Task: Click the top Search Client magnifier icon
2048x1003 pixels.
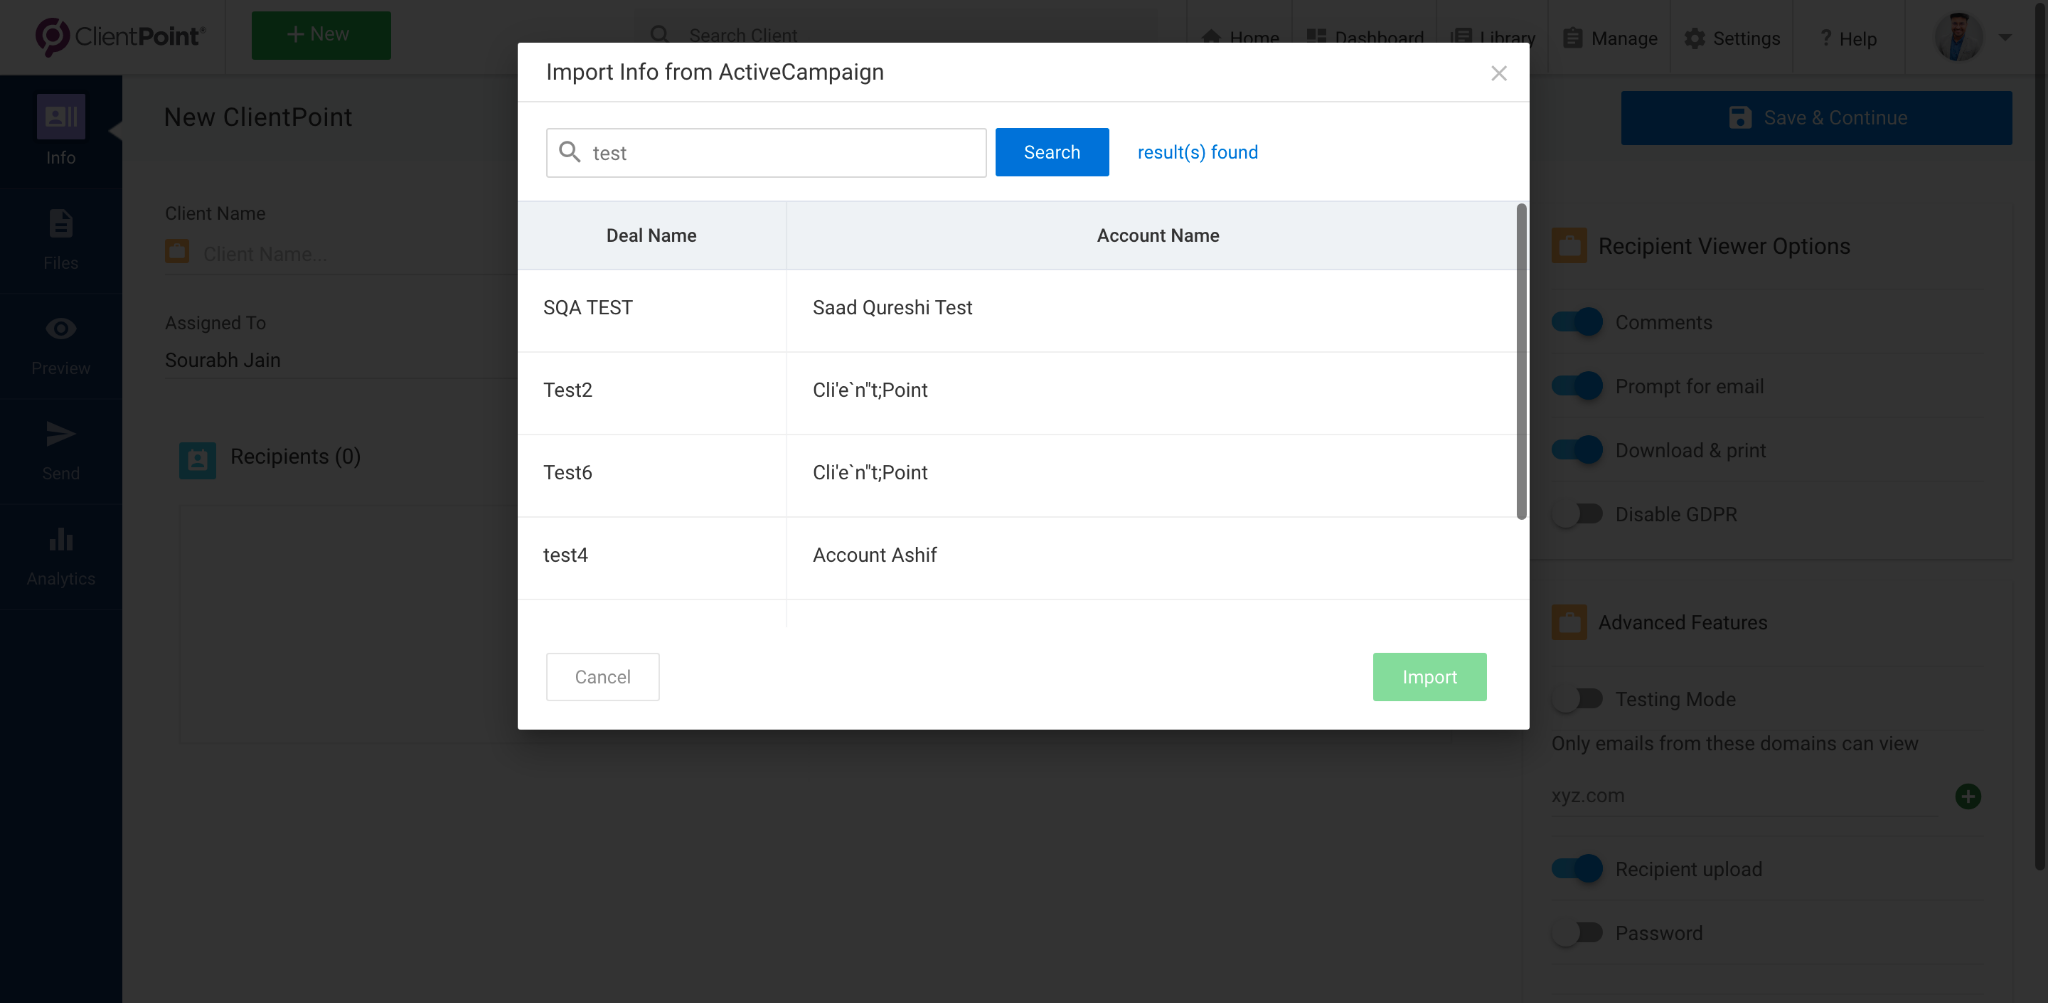Action: [660, 35]
